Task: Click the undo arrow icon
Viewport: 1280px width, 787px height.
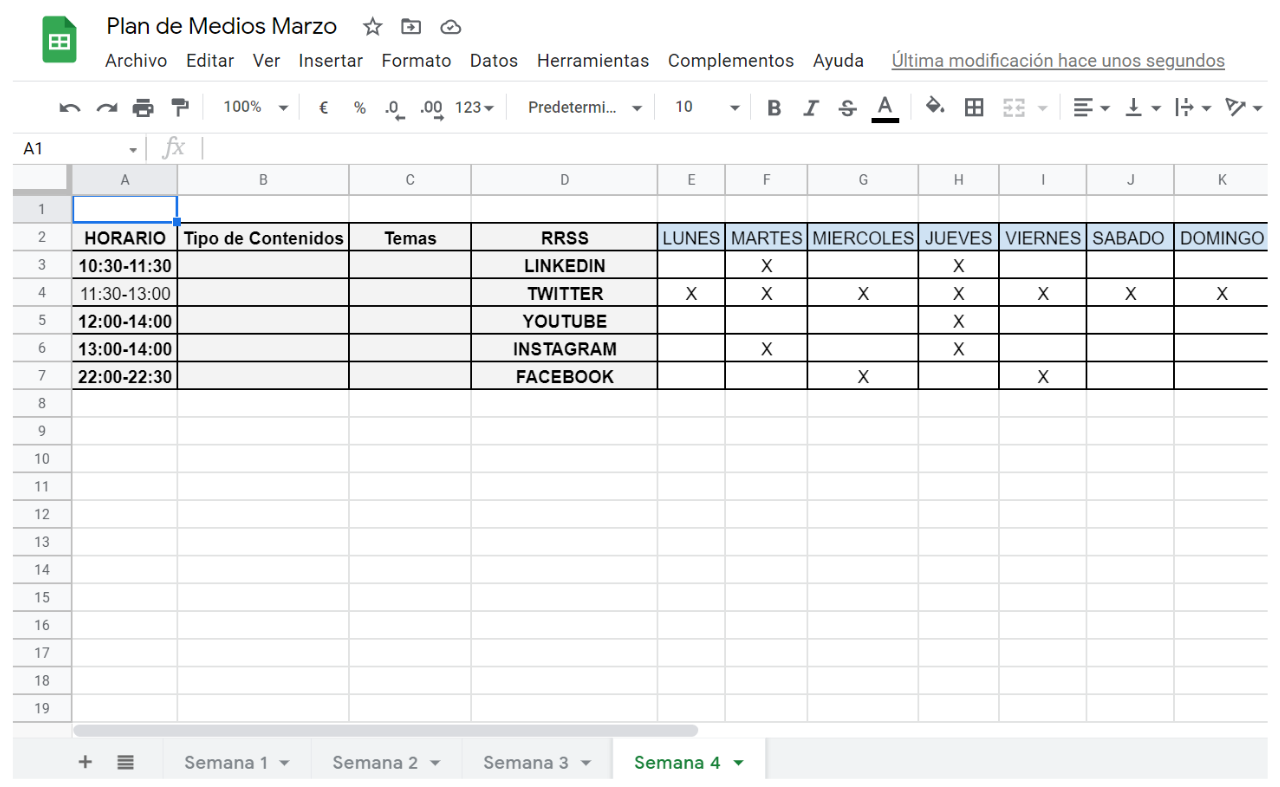Action: tap(69, 108)
